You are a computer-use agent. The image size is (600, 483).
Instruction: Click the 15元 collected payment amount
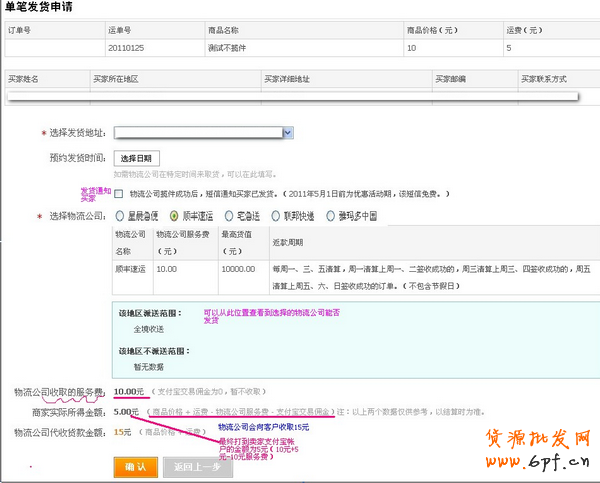122,432
